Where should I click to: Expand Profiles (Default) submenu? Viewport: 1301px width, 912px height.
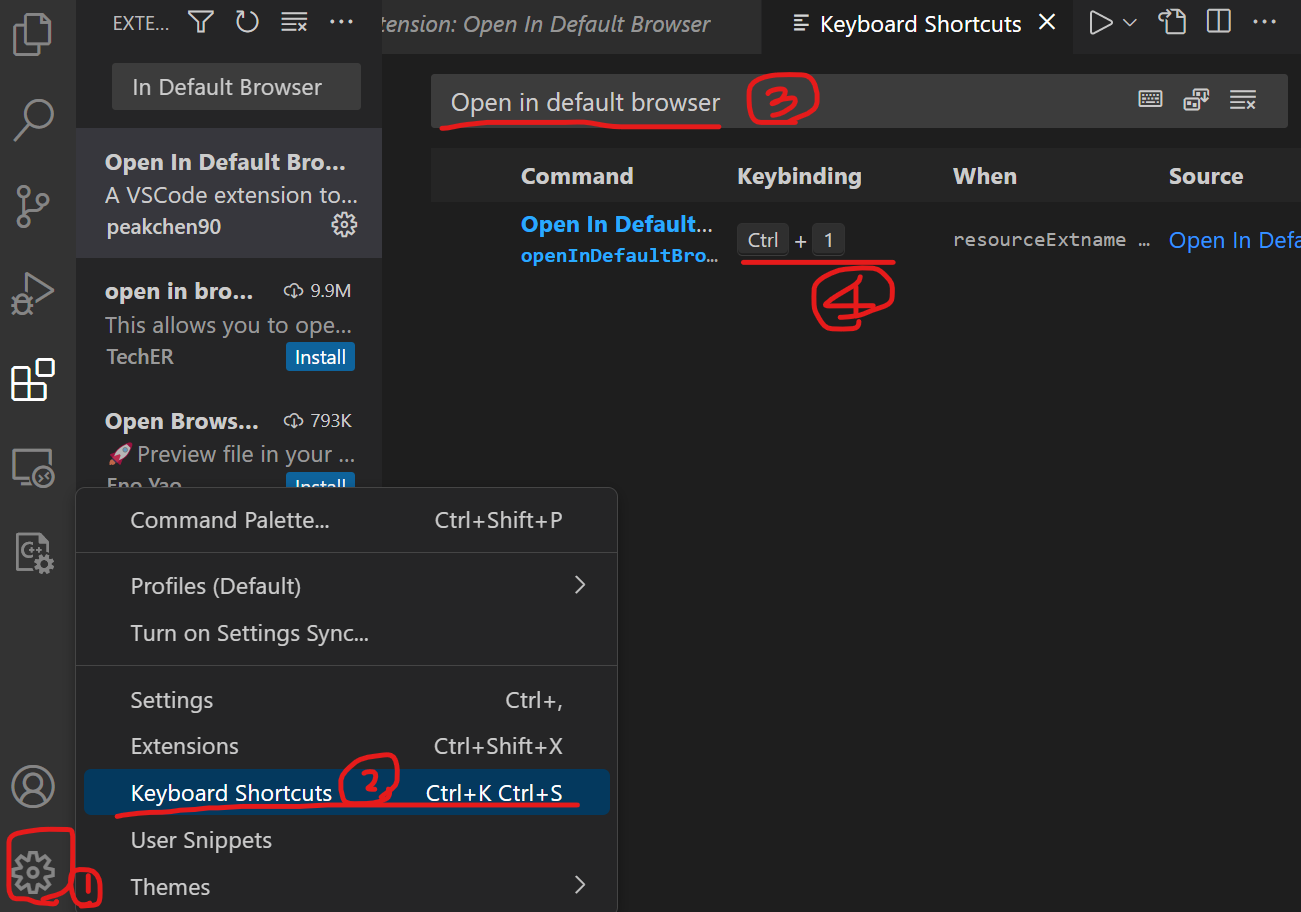(346, 586)
